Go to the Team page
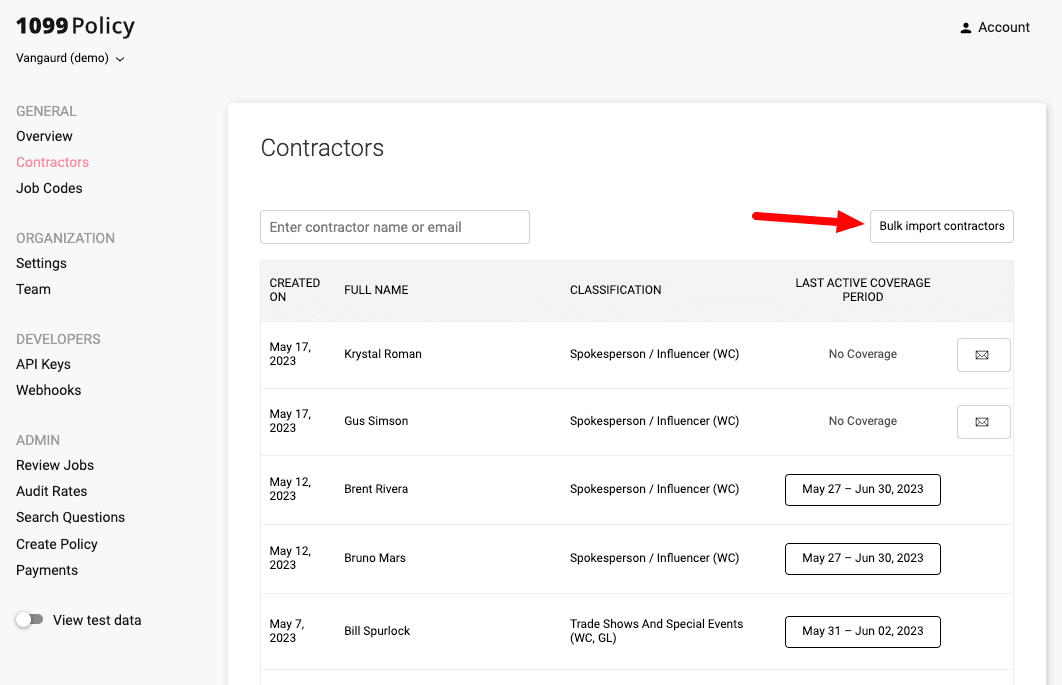This screenshot has height=685, width=1062. tap(33, 289)
